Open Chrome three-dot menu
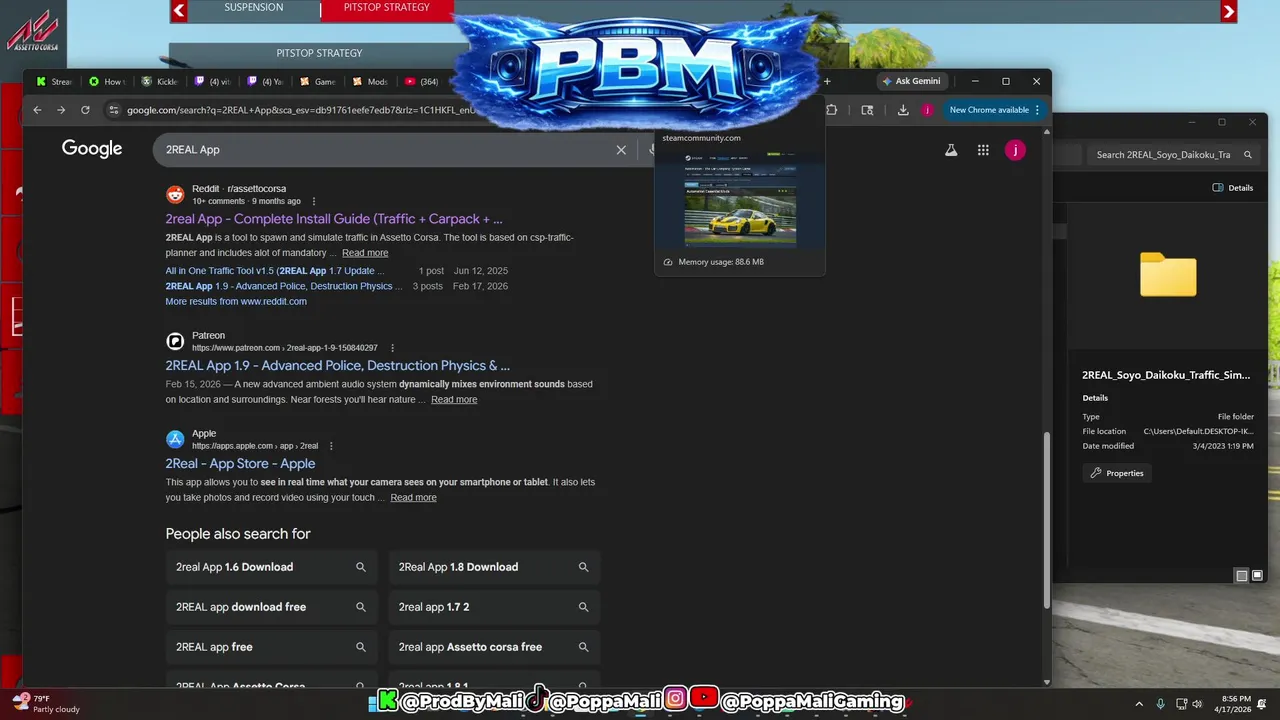Viewport: 1280px width, 720px height. pos(1037,110)
